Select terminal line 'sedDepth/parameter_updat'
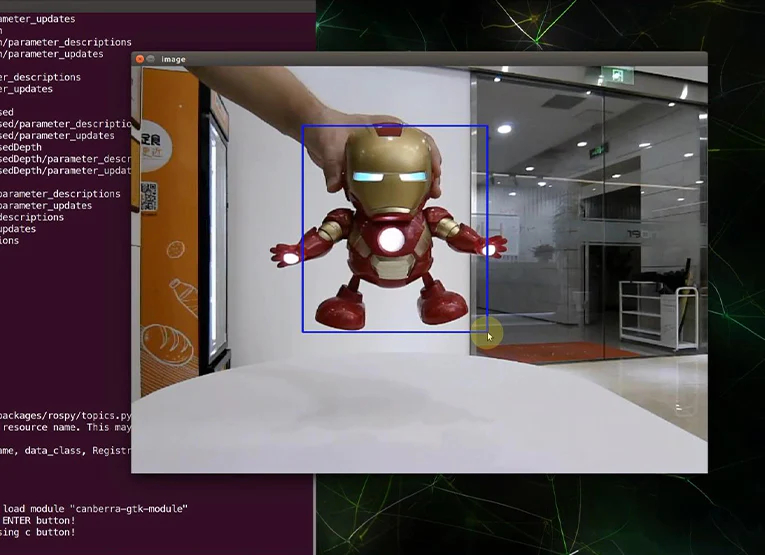 pos(65,171)
